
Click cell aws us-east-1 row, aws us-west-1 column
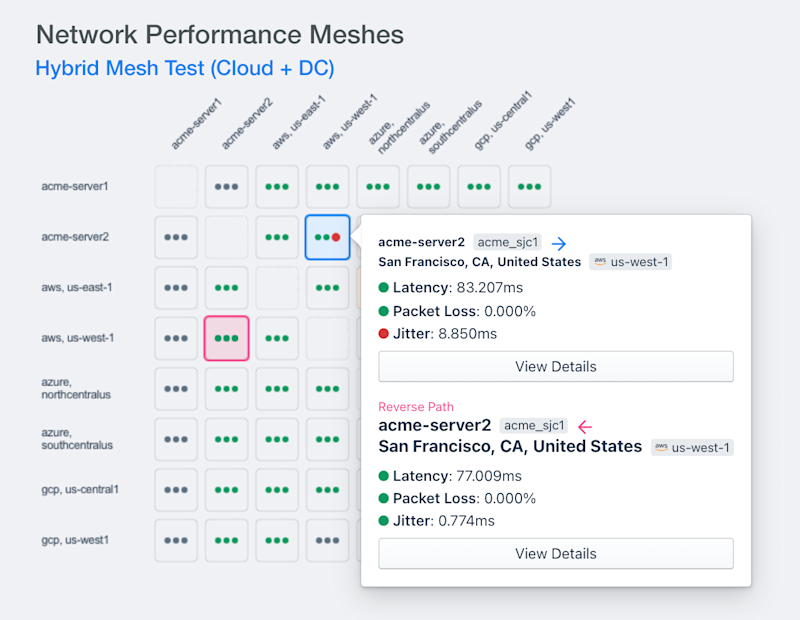[328, 288]
